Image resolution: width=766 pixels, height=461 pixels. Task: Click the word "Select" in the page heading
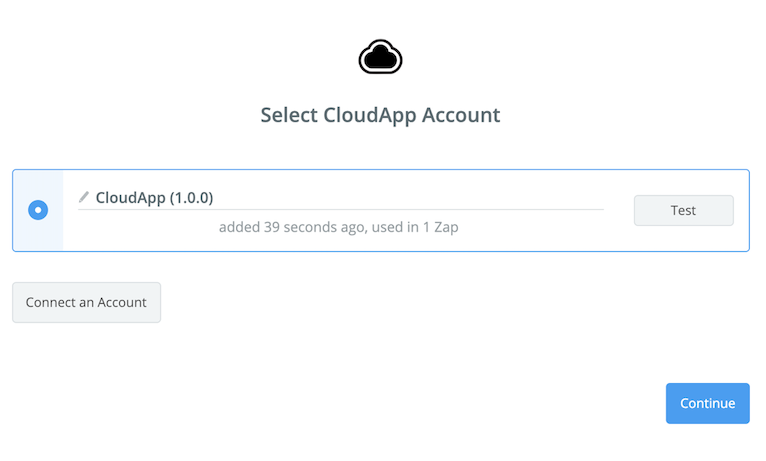pyautogui.click(x=289, y=115)
